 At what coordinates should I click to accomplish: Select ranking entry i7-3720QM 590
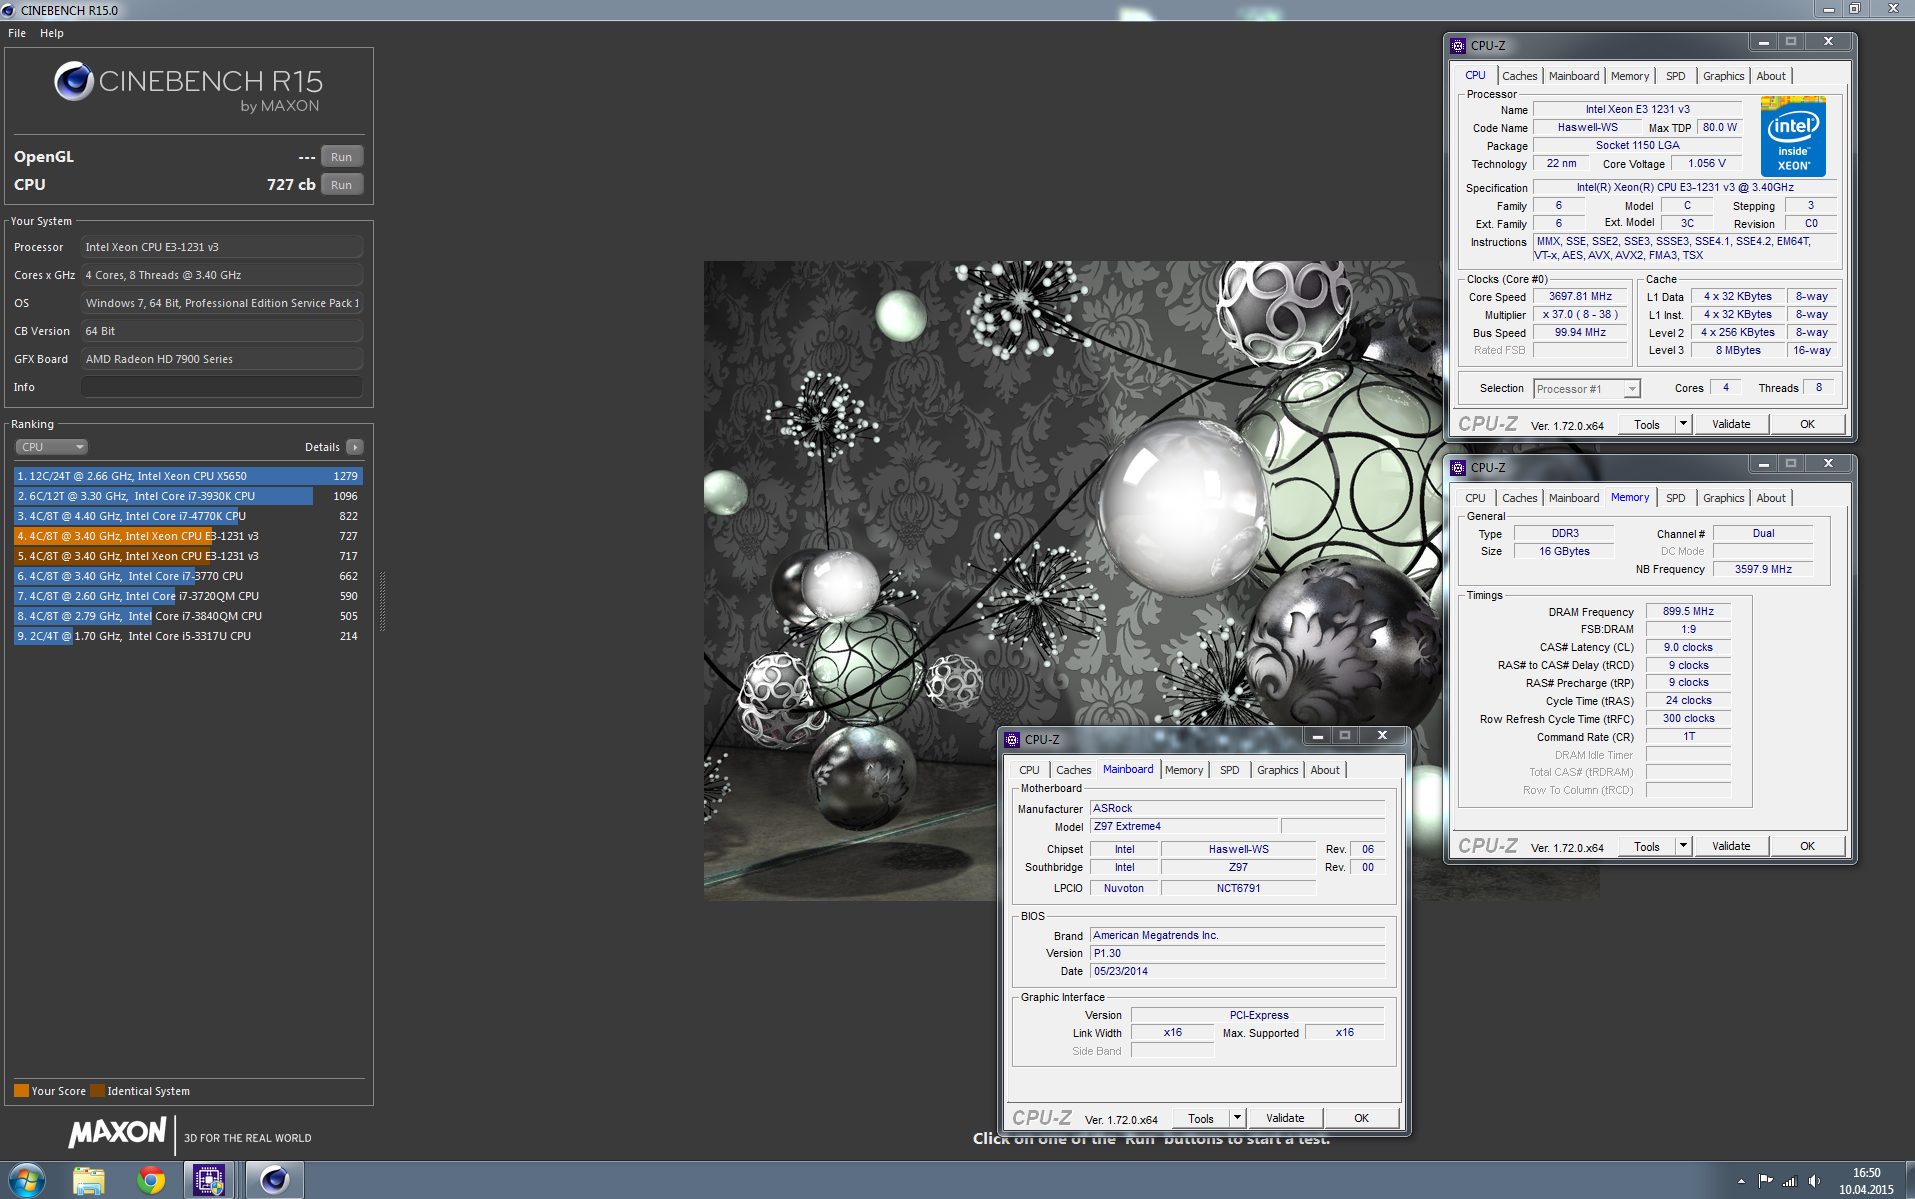(188, 596)
